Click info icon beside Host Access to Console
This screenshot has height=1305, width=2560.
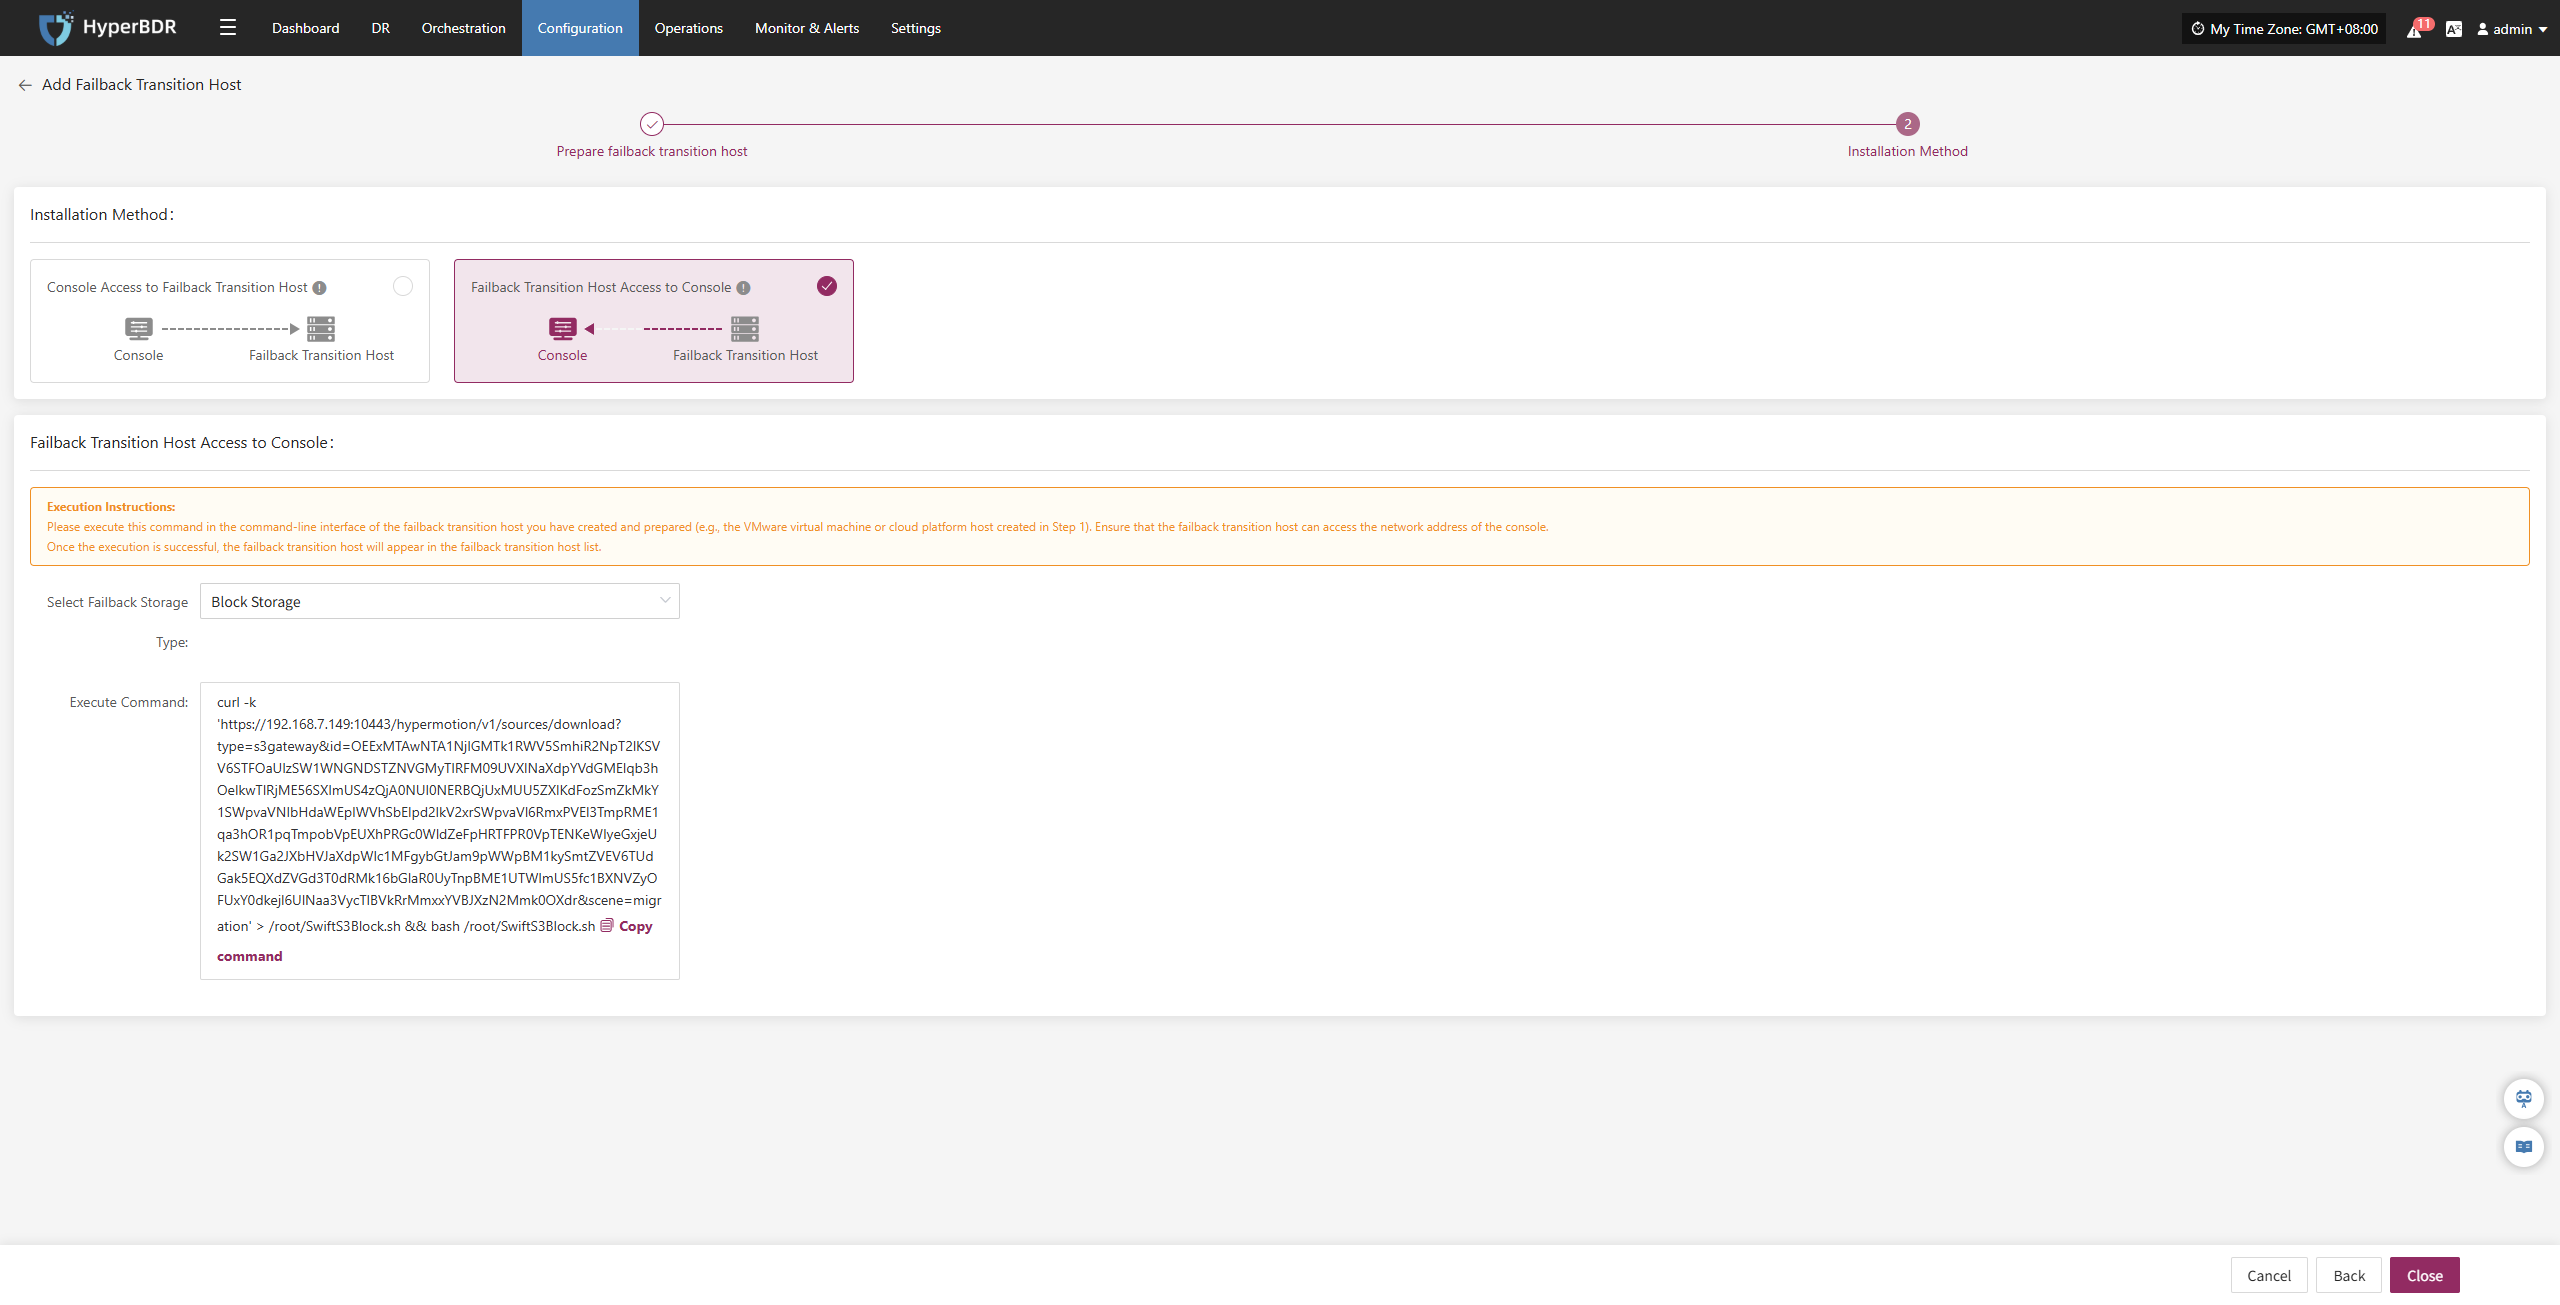coord(743,288)
